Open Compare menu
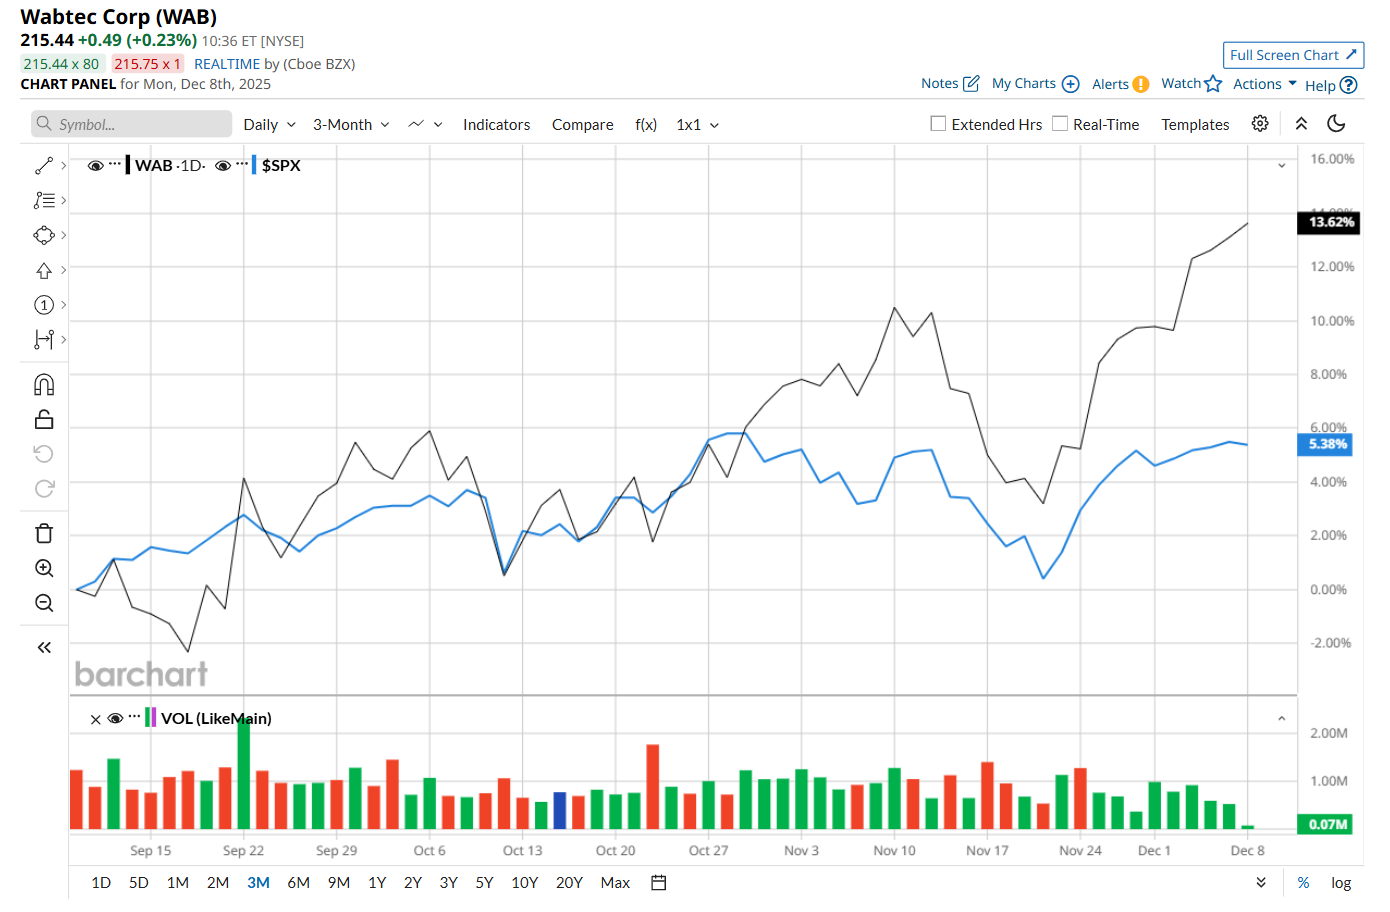This screenshot has height=912, width=1390. 583,124
